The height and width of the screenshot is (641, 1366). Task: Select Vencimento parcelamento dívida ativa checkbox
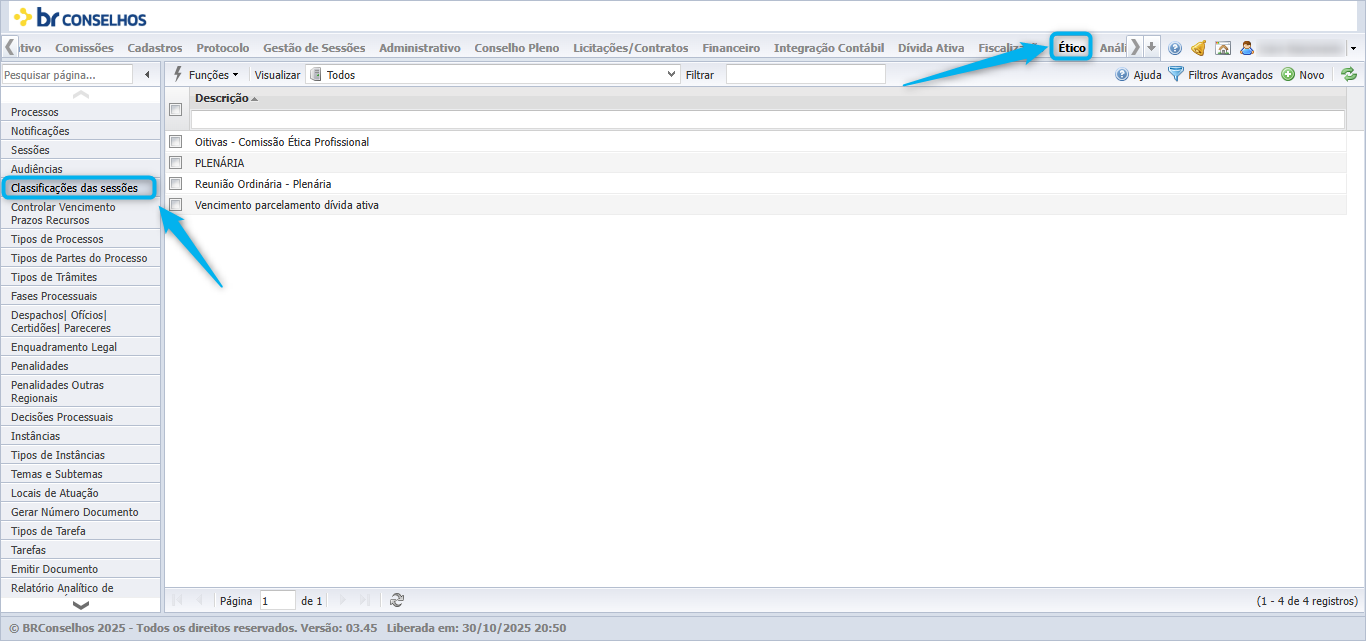[176, 205]
